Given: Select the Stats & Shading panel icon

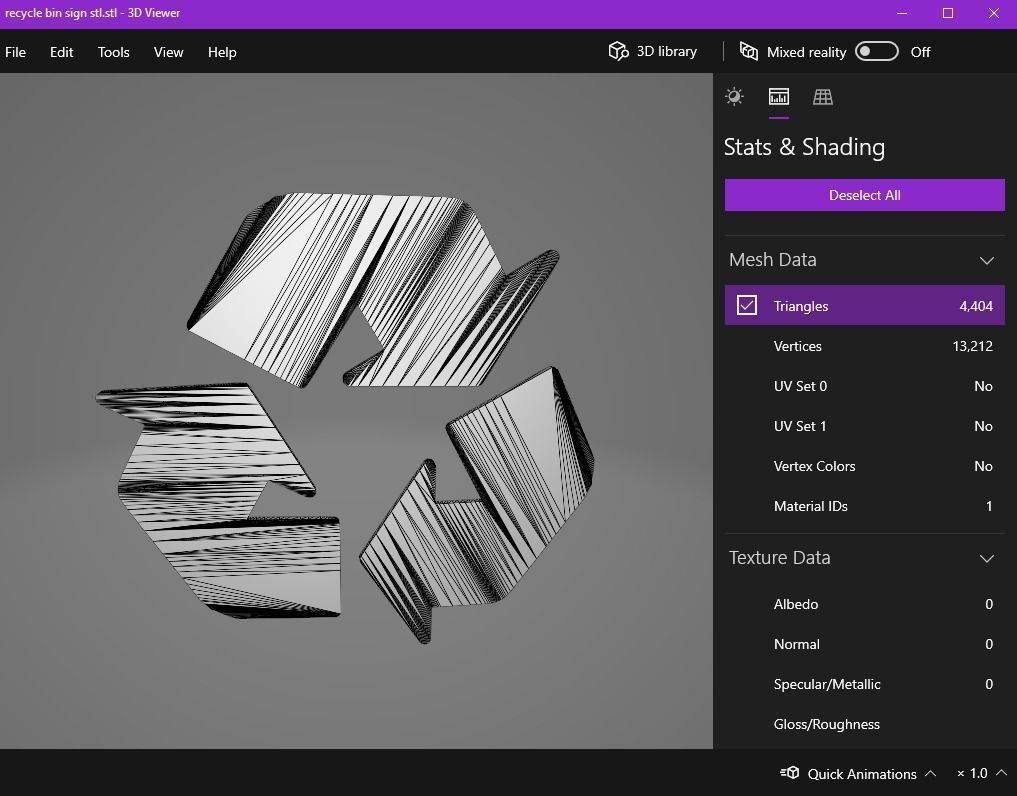Looking at the screenshot, I should [x=778, y=97].
